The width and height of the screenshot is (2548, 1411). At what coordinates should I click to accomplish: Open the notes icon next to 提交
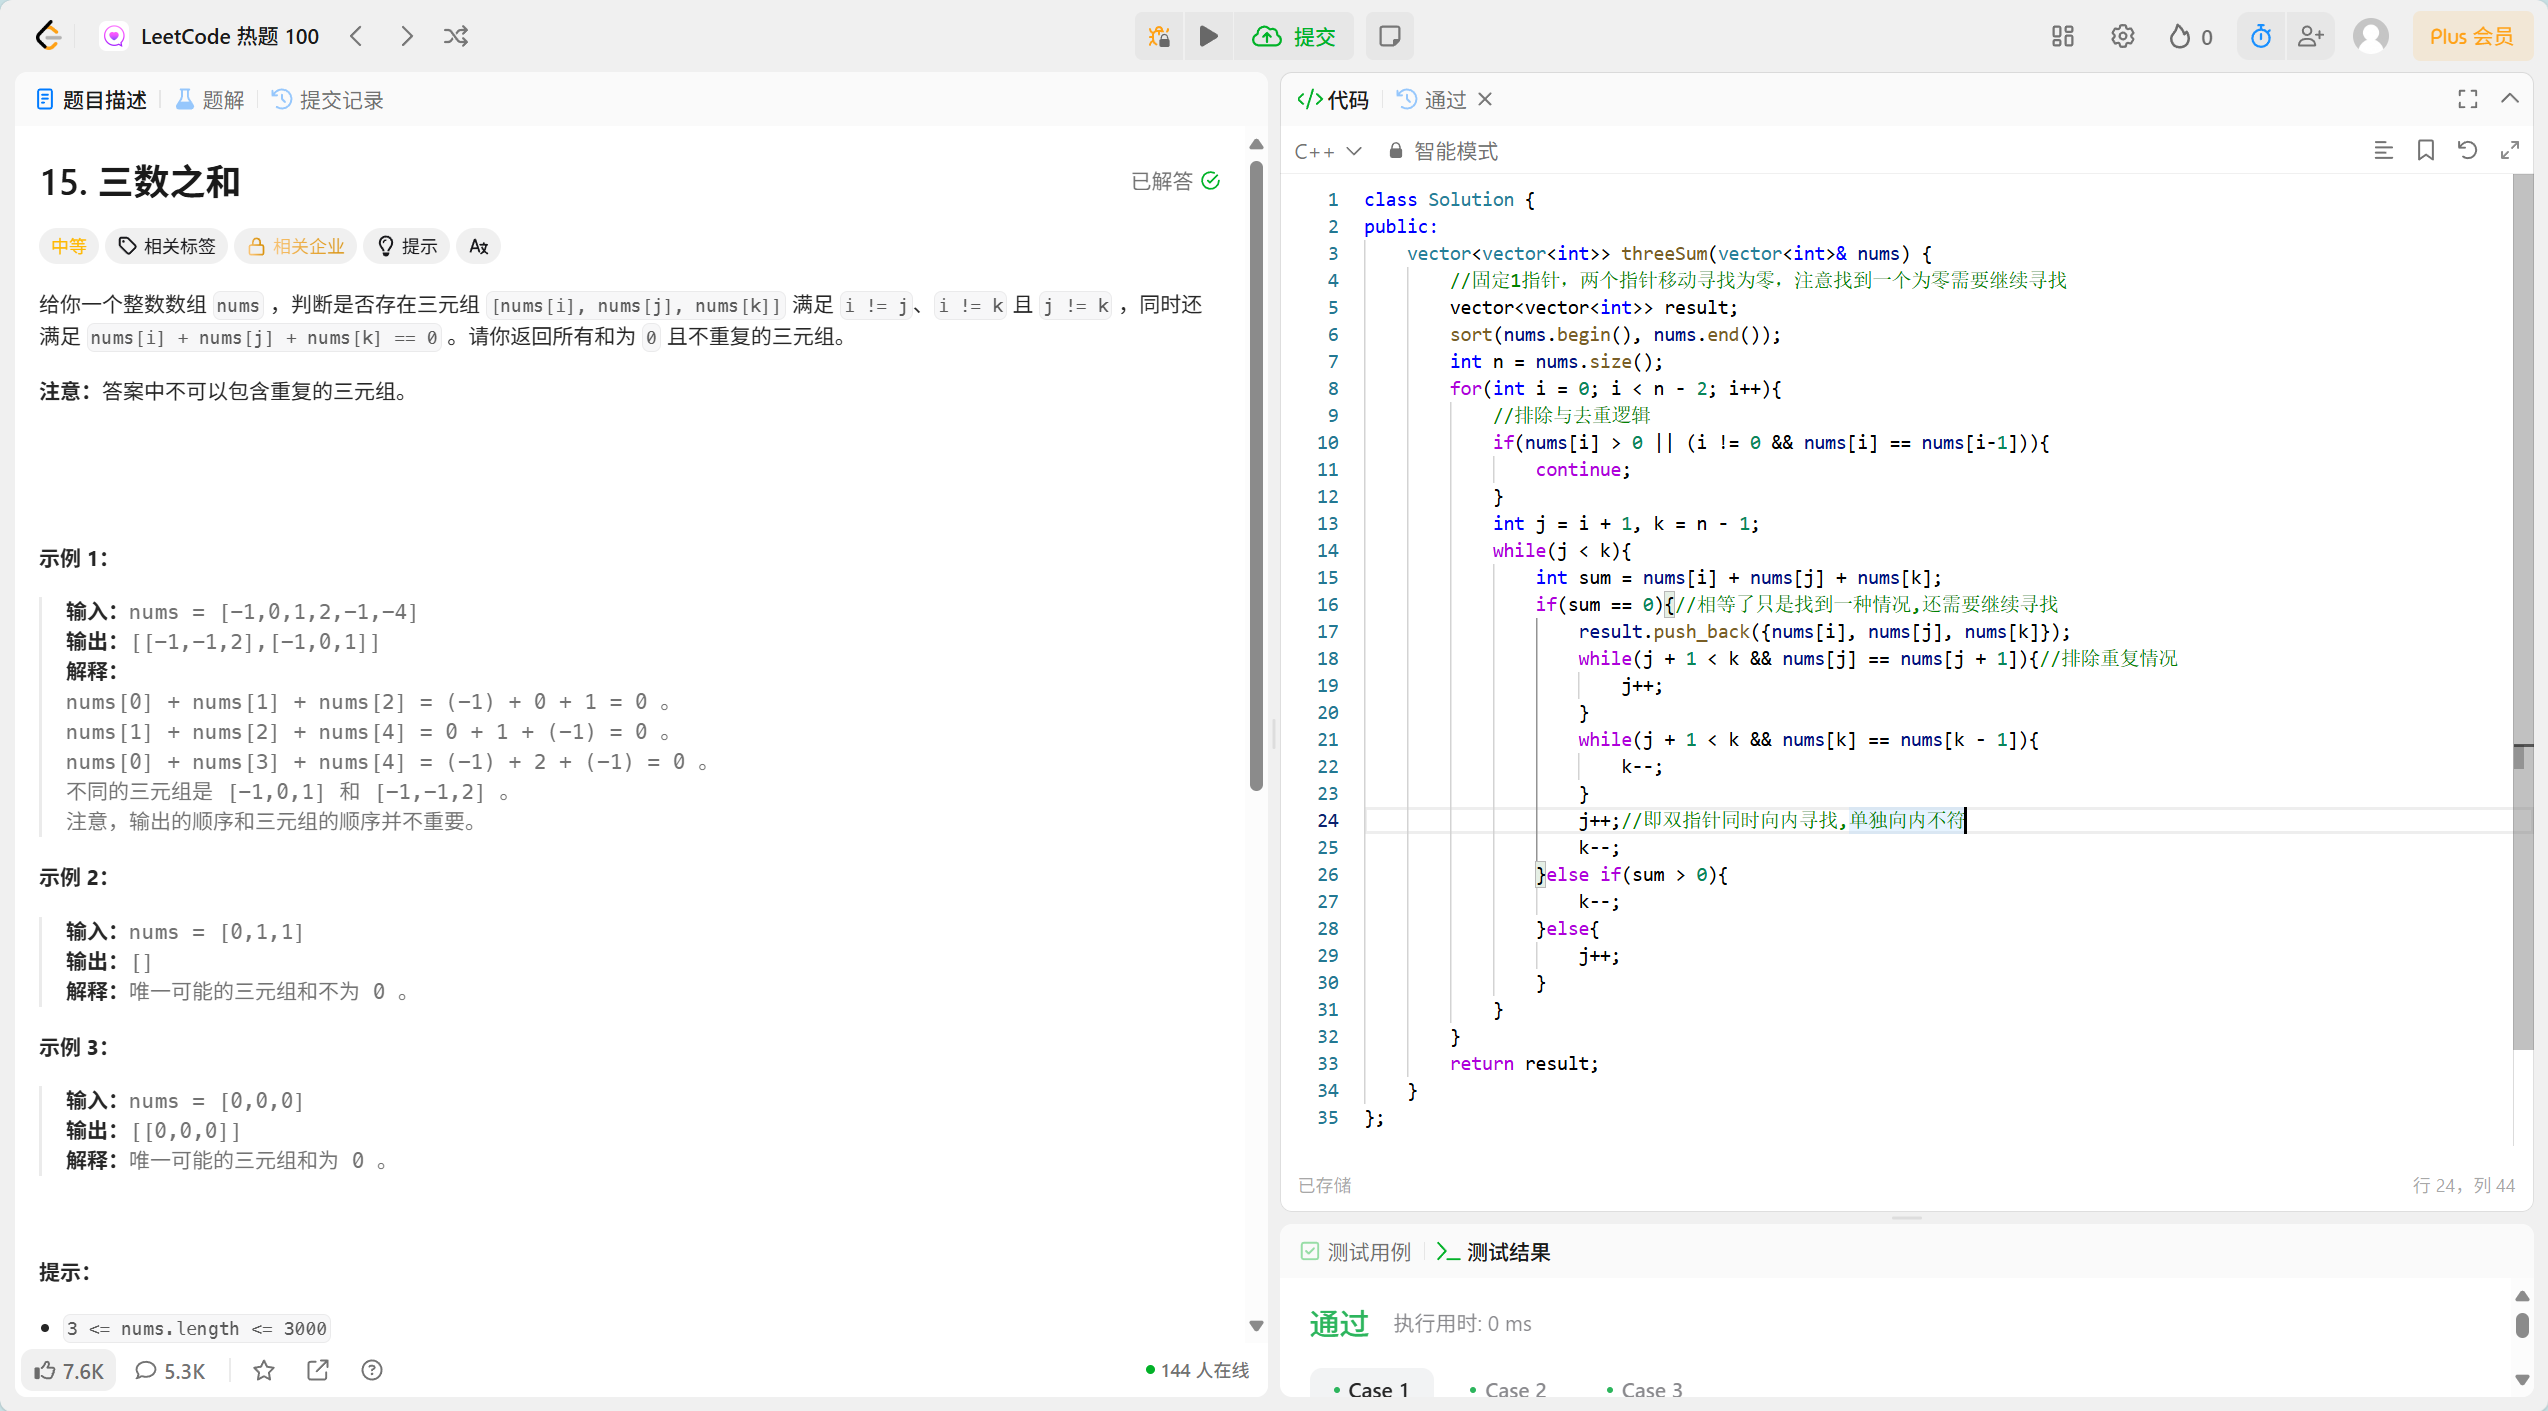point(1389,37)
